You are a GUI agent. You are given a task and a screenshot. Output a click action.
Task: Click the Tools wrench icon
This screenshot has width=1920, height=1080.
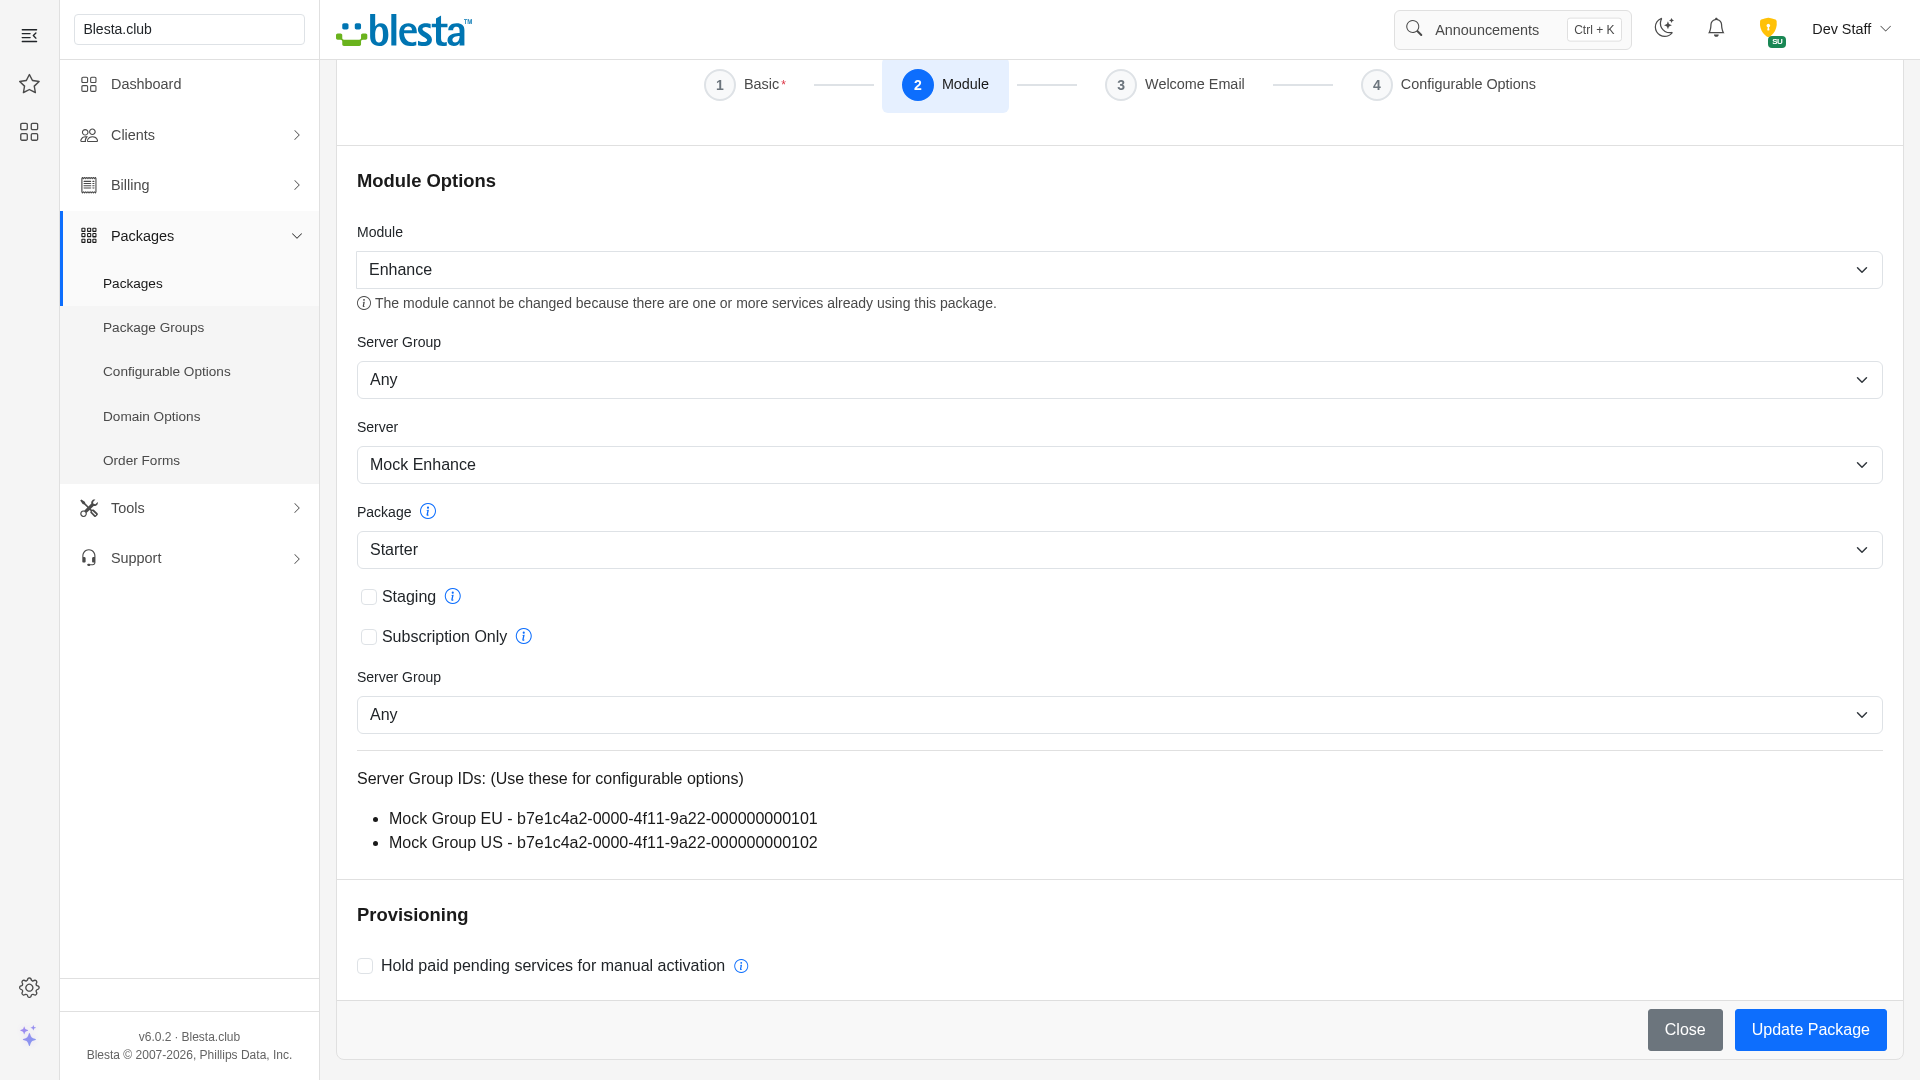pos(89,508)
